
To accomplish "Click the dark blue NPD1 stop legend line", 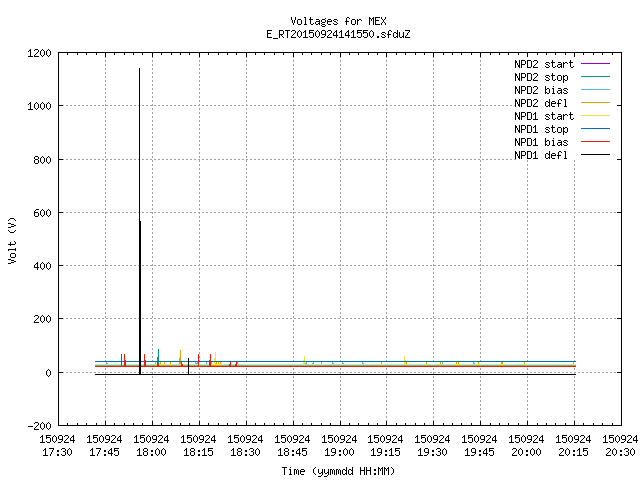I will coord(595,129).
